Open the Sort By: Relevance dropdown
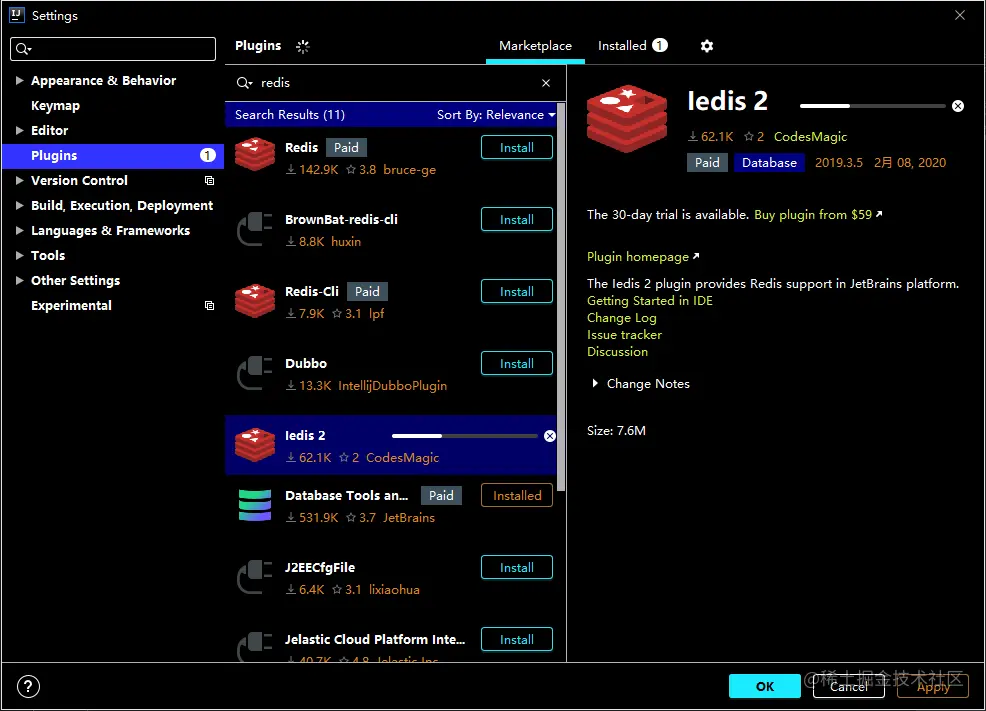 496,114
